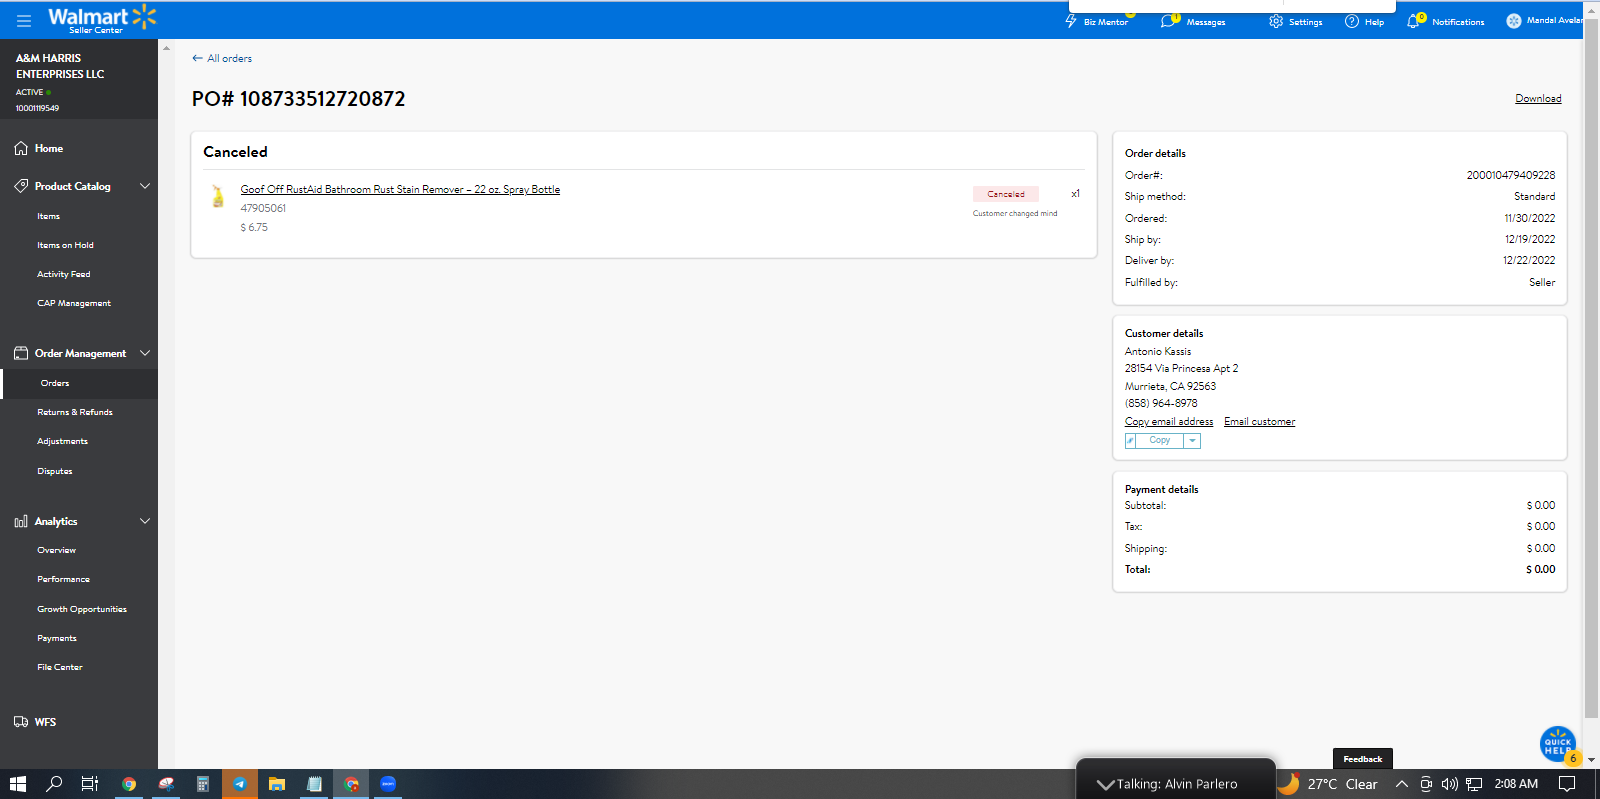The height and width of the screenshot is (799, 1600).
Task: Click the Copy button under customer details
Action: pyautogui.click(x=1159, y=441)
